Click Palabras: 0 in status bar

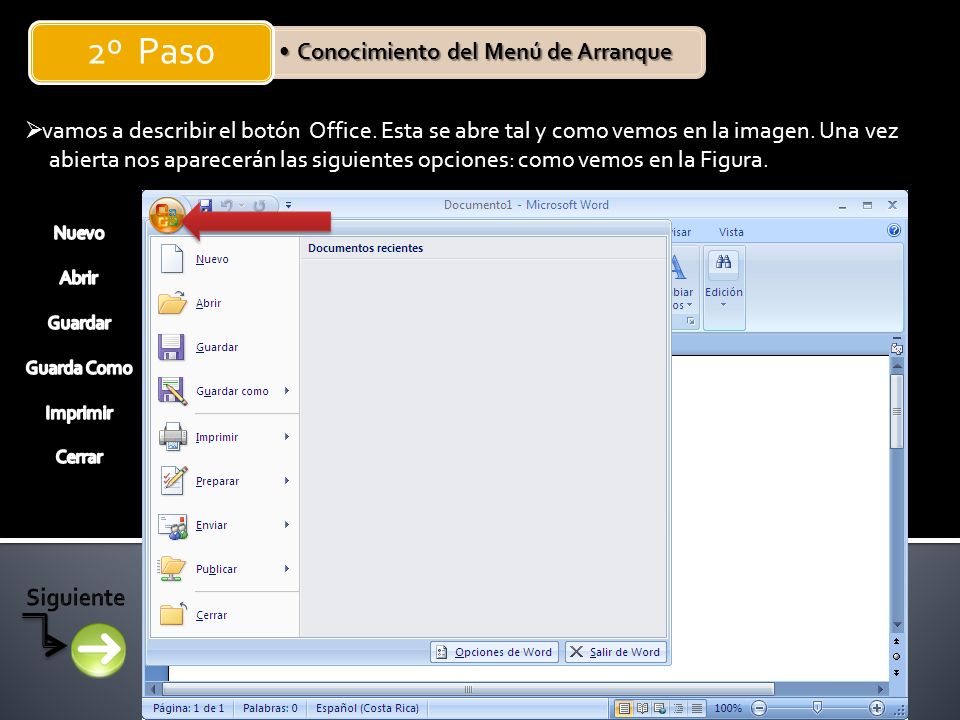tap(270, 708)
